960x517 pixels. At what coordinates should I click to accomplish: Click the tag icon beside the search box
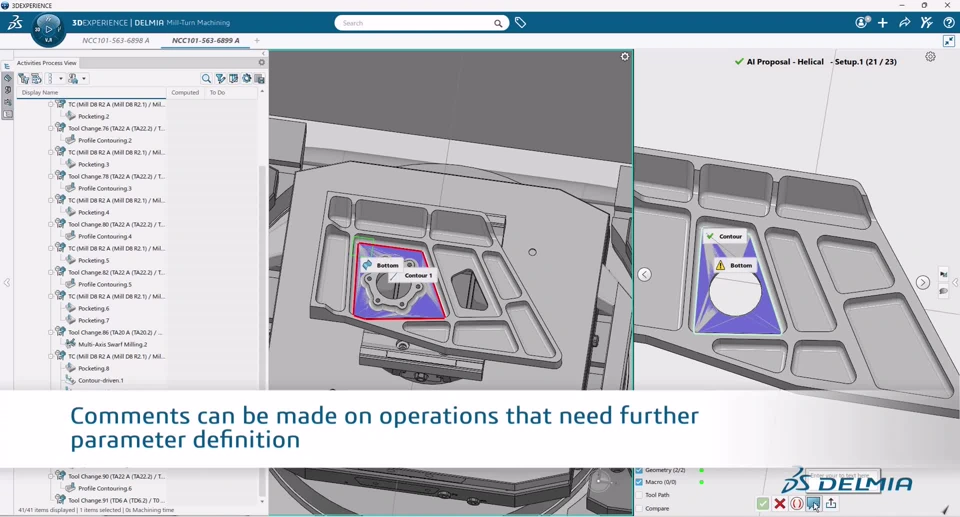(520, 23)
